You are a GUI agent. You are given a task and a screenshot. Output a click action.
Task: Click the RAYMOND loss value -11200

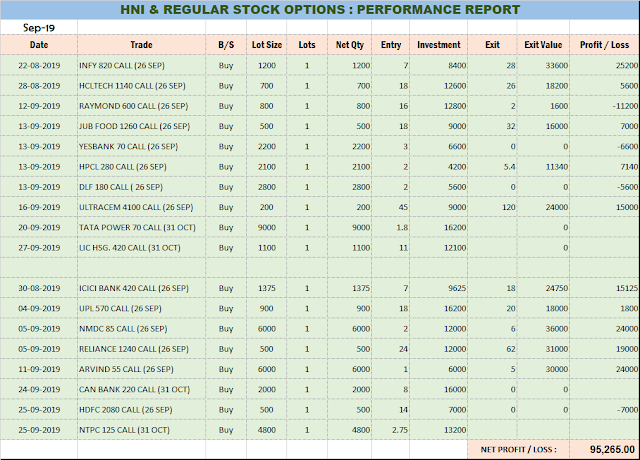pos(625,106)
